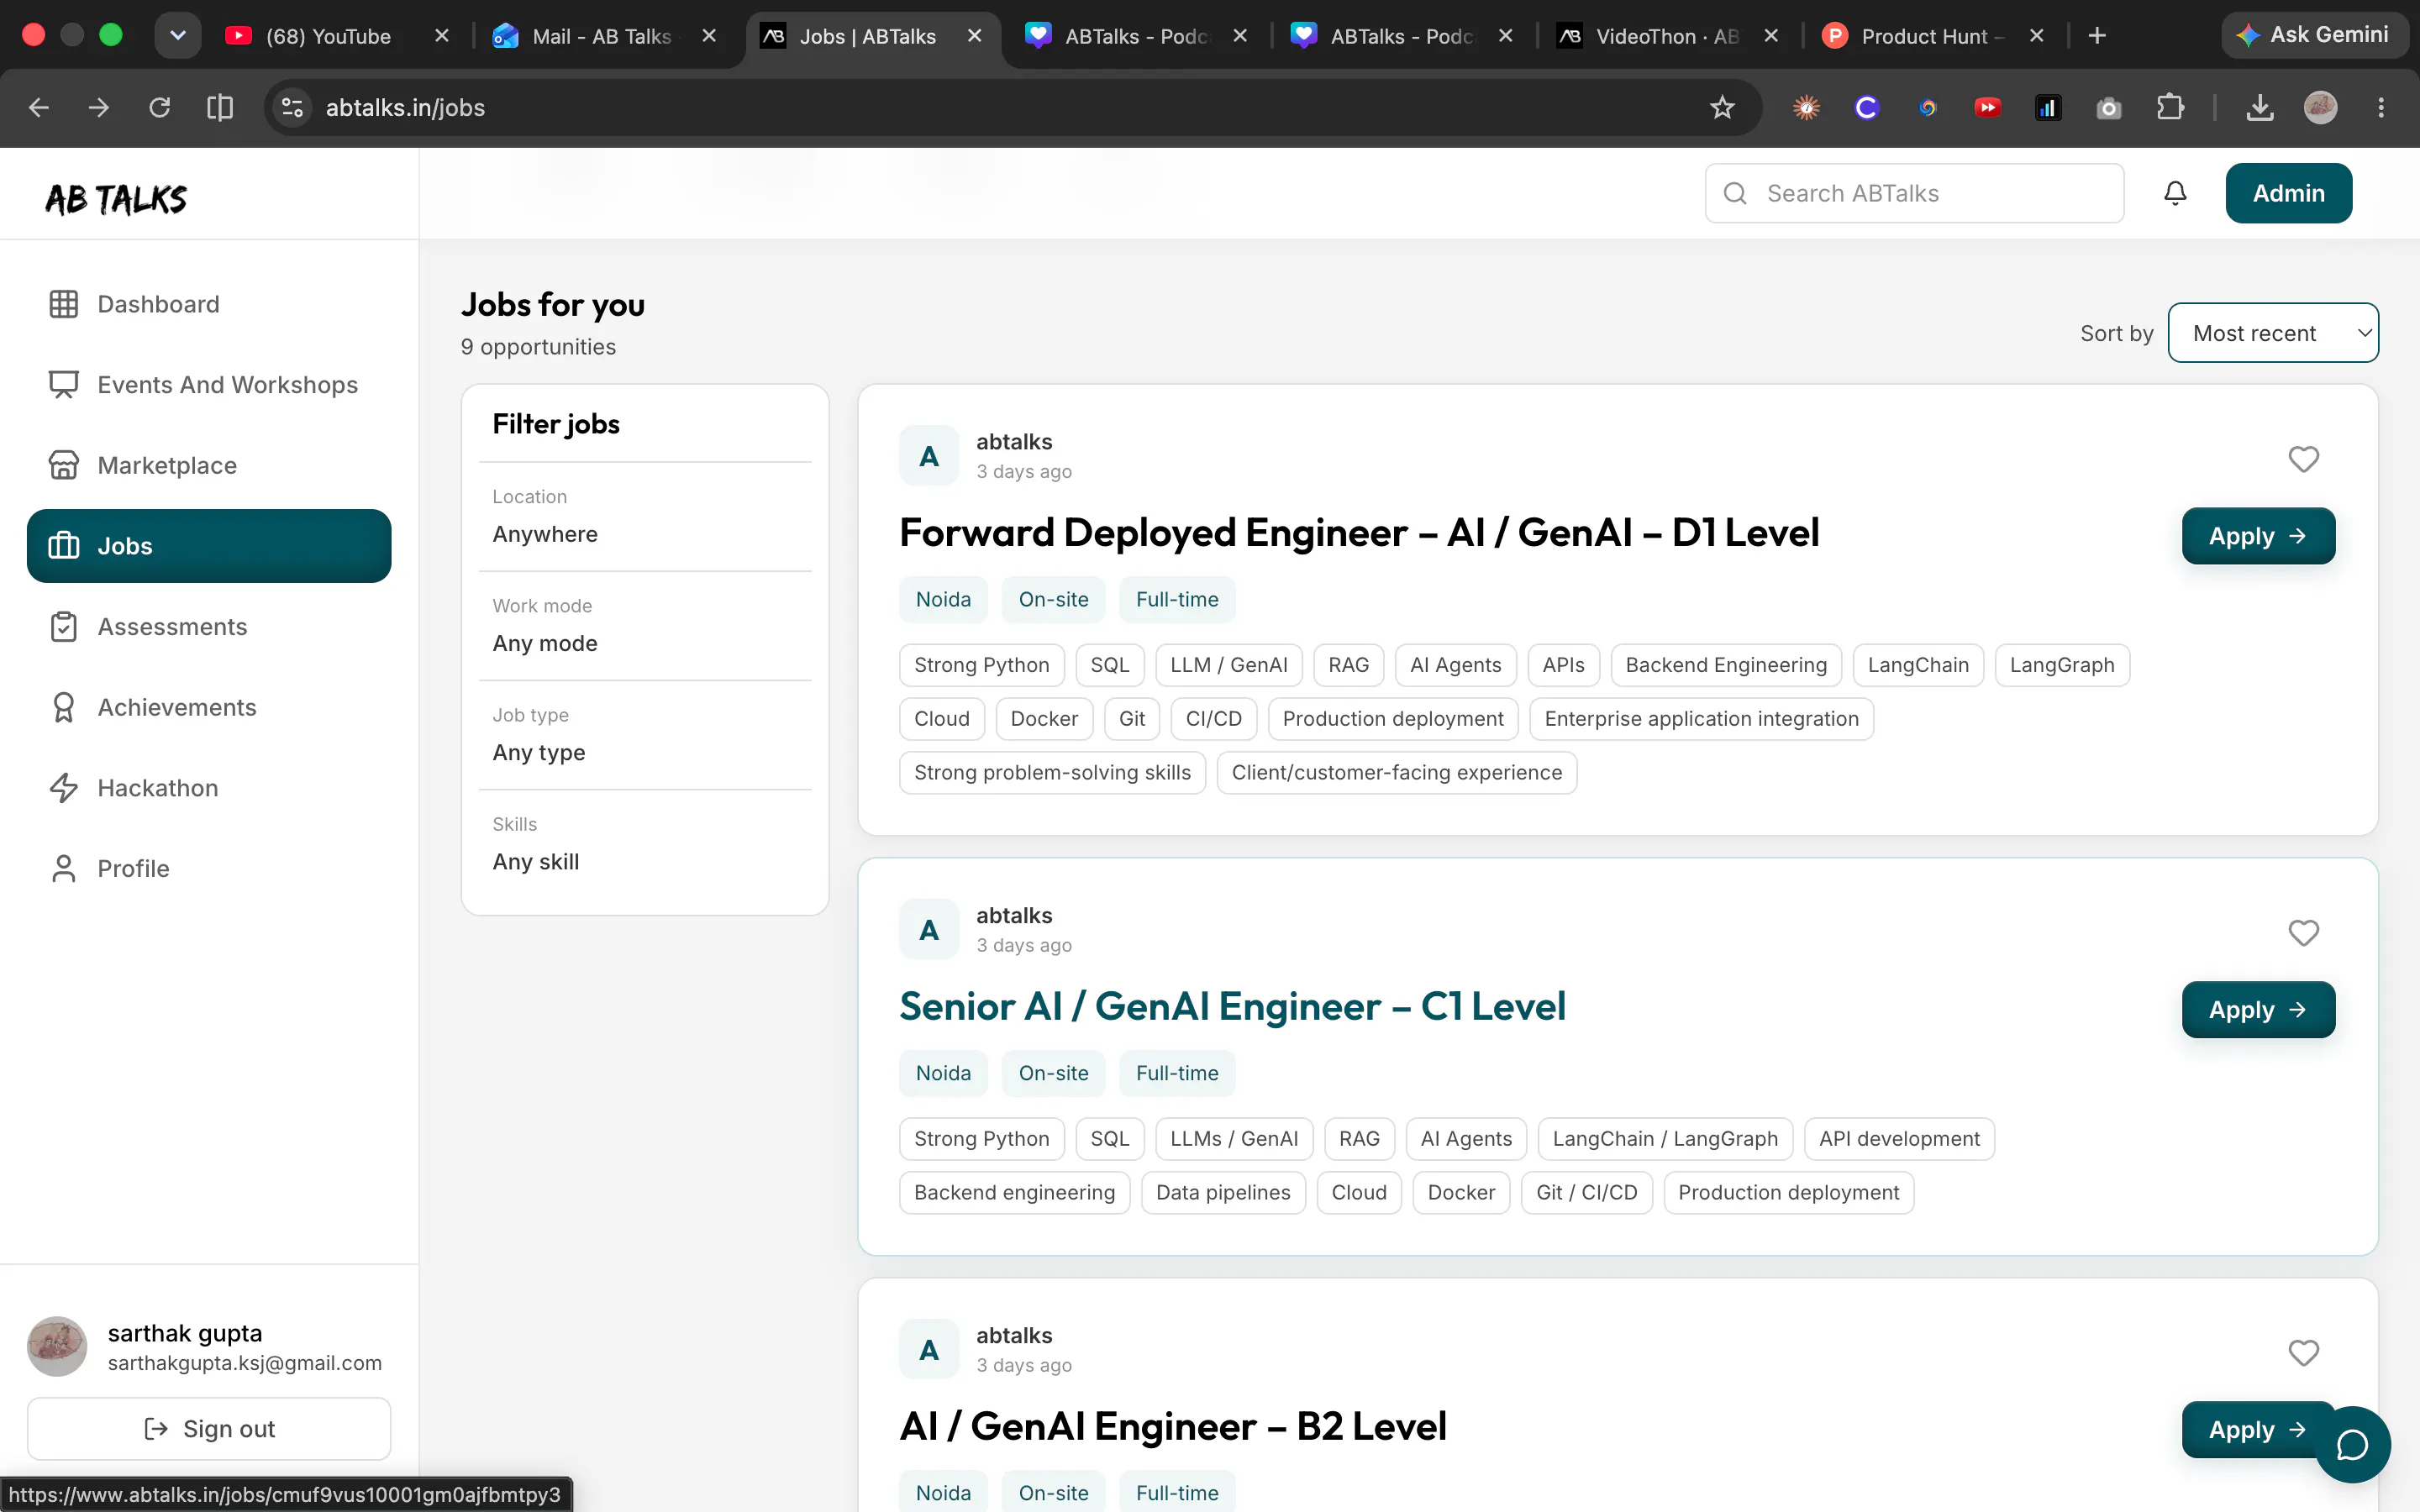Apply to Forward Deployed Engineer job

[2258, 536]
